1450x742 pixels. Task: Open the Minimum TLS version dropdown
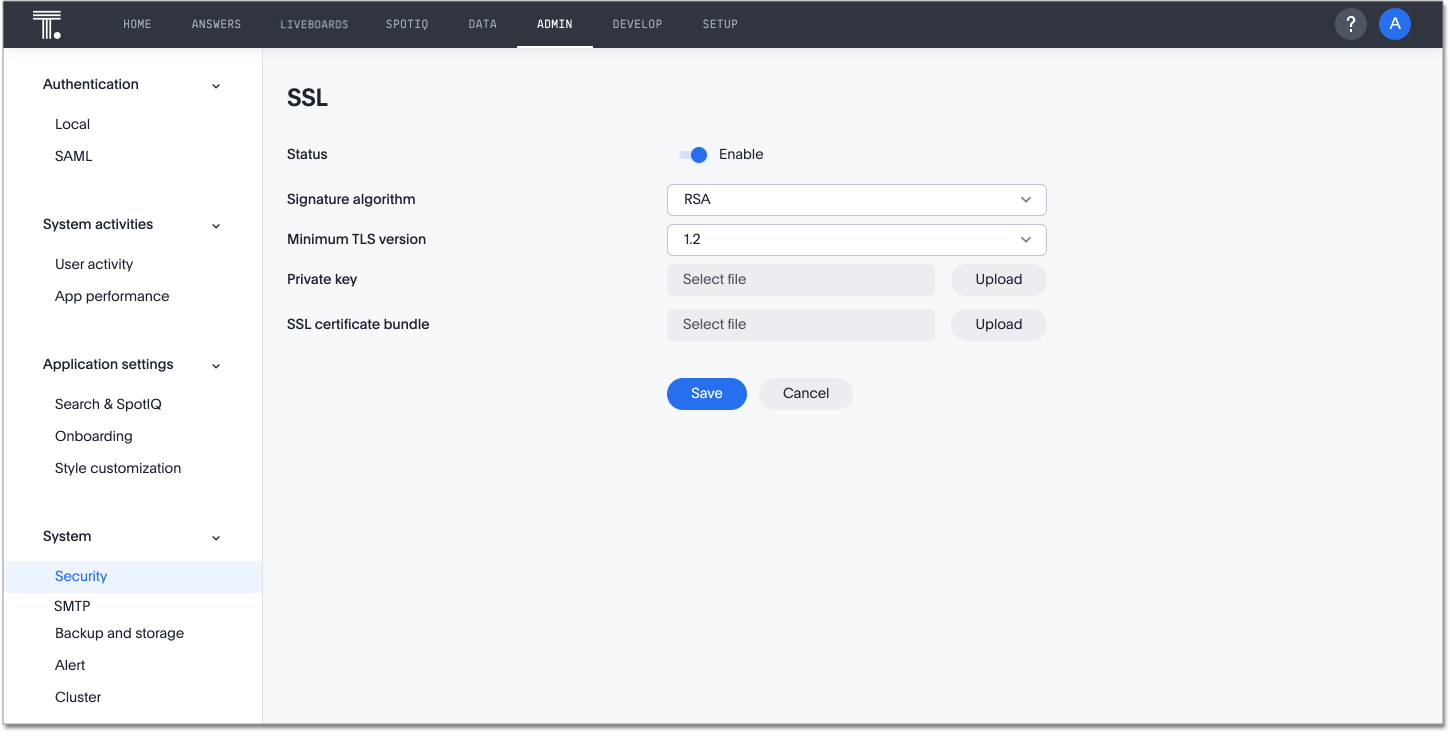(855, 239)
